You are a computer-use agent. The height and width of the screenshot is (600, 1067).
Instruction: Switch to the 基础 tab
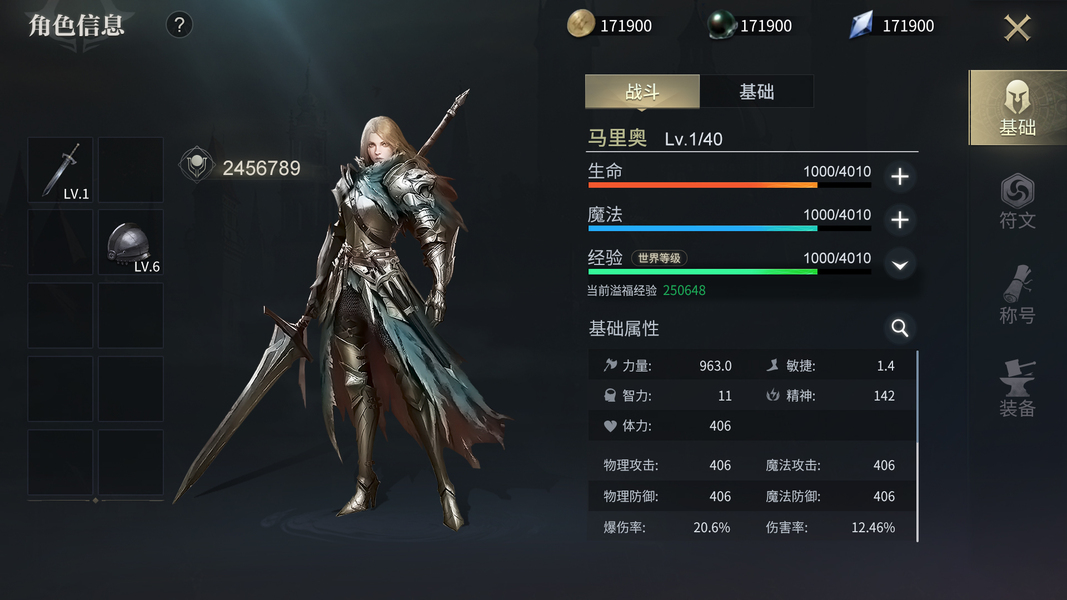click(x=757, y=91)
